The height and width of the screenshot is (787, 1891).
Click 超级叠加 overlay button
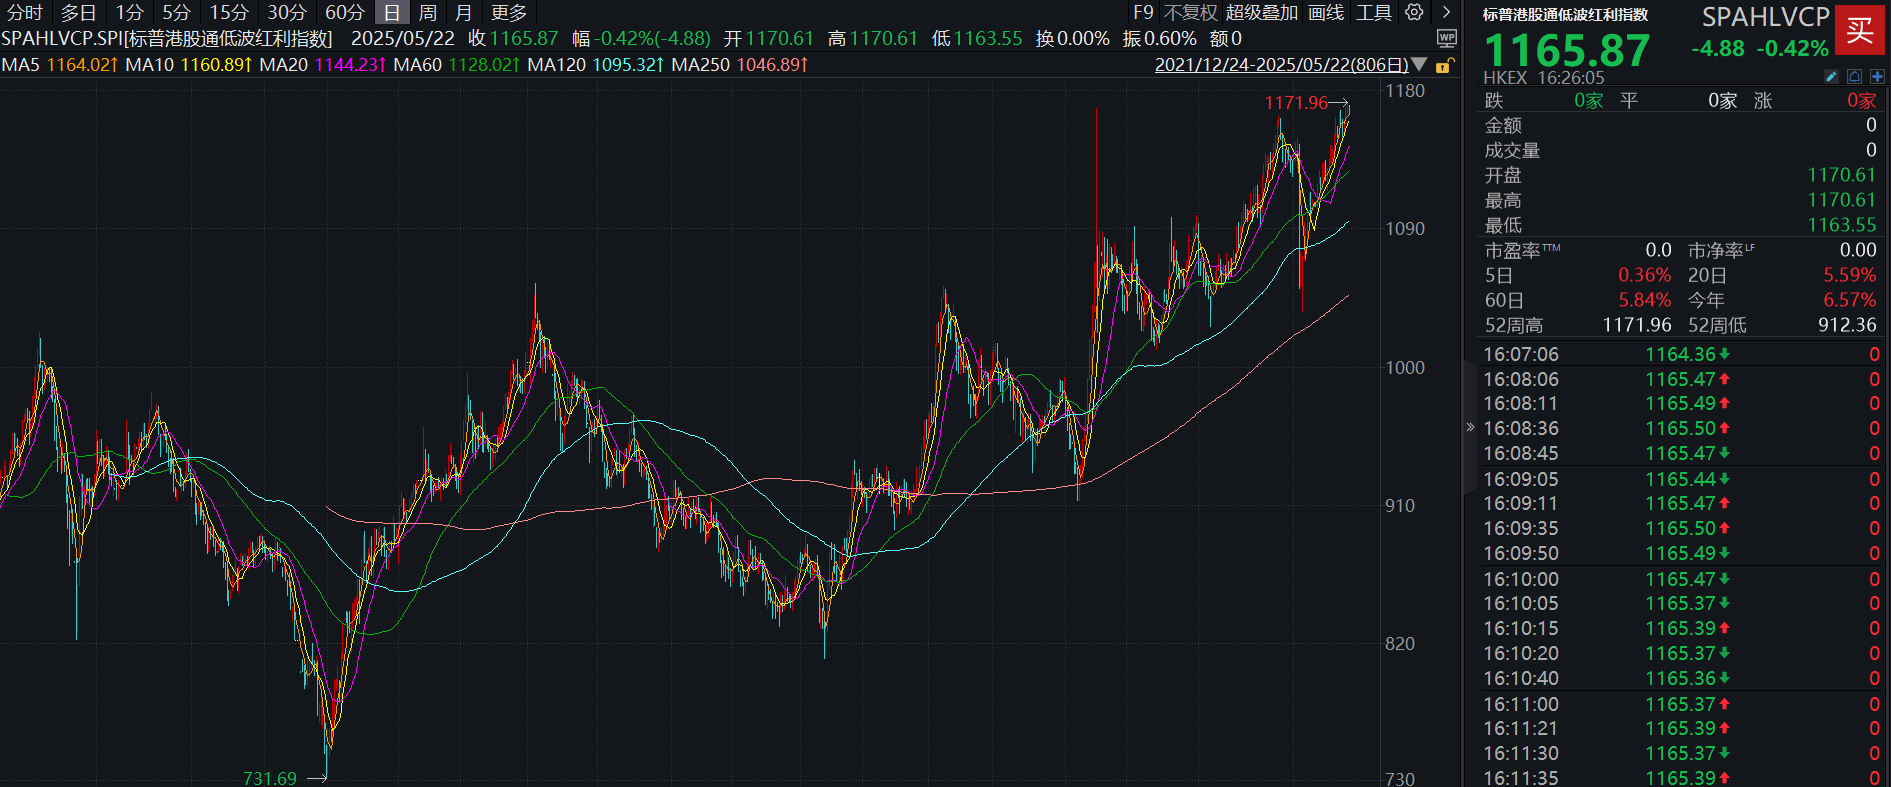point(1261,12)
